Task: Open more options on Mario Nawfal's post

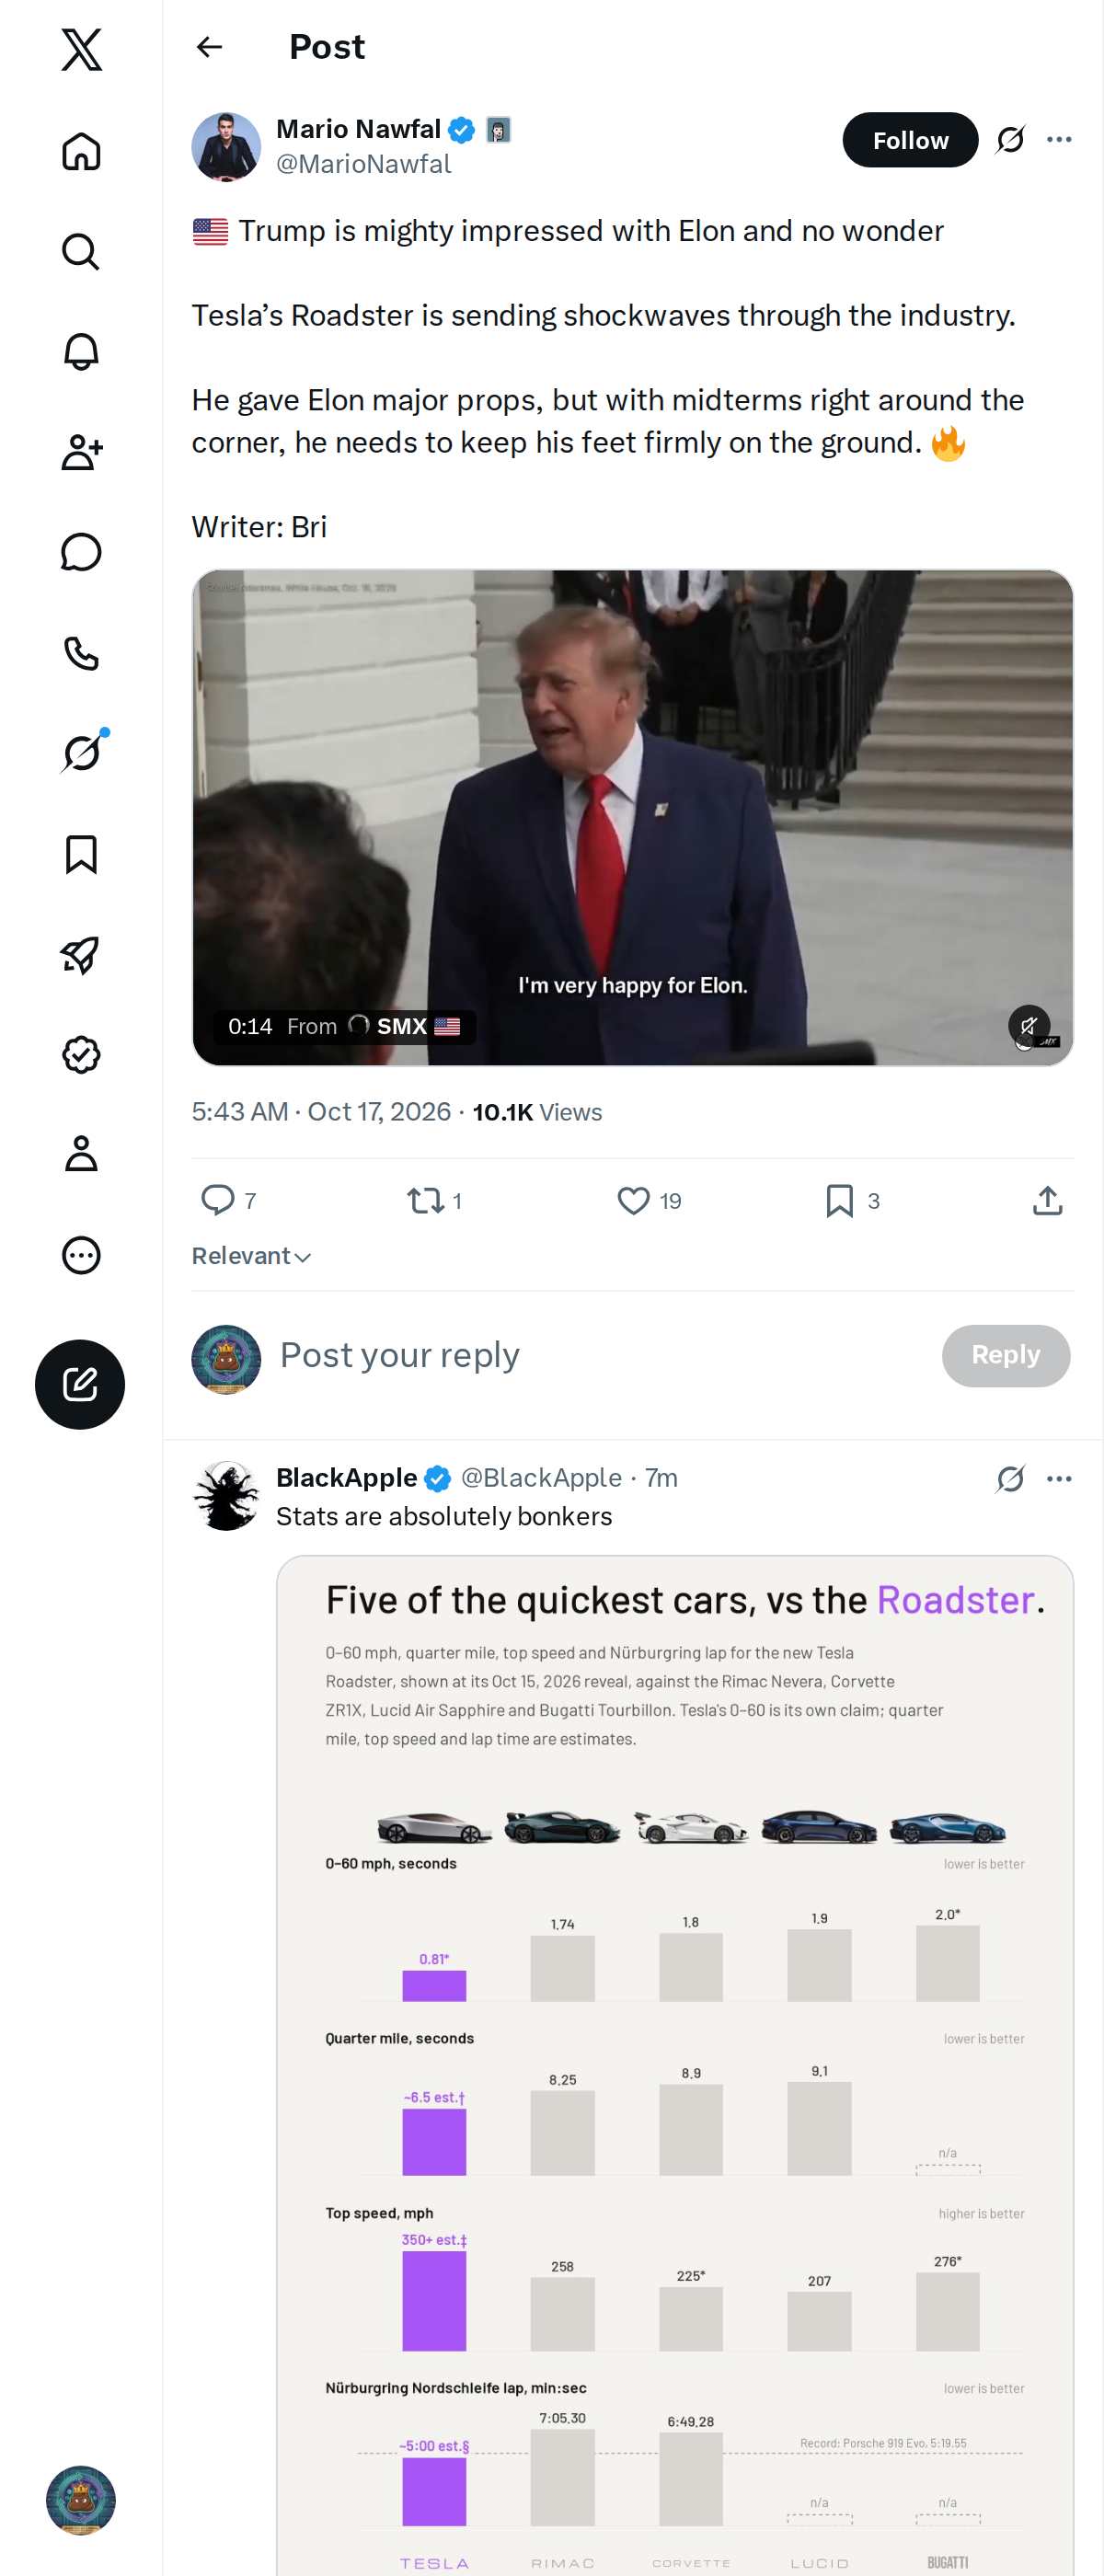Action: pos(1059,140)
